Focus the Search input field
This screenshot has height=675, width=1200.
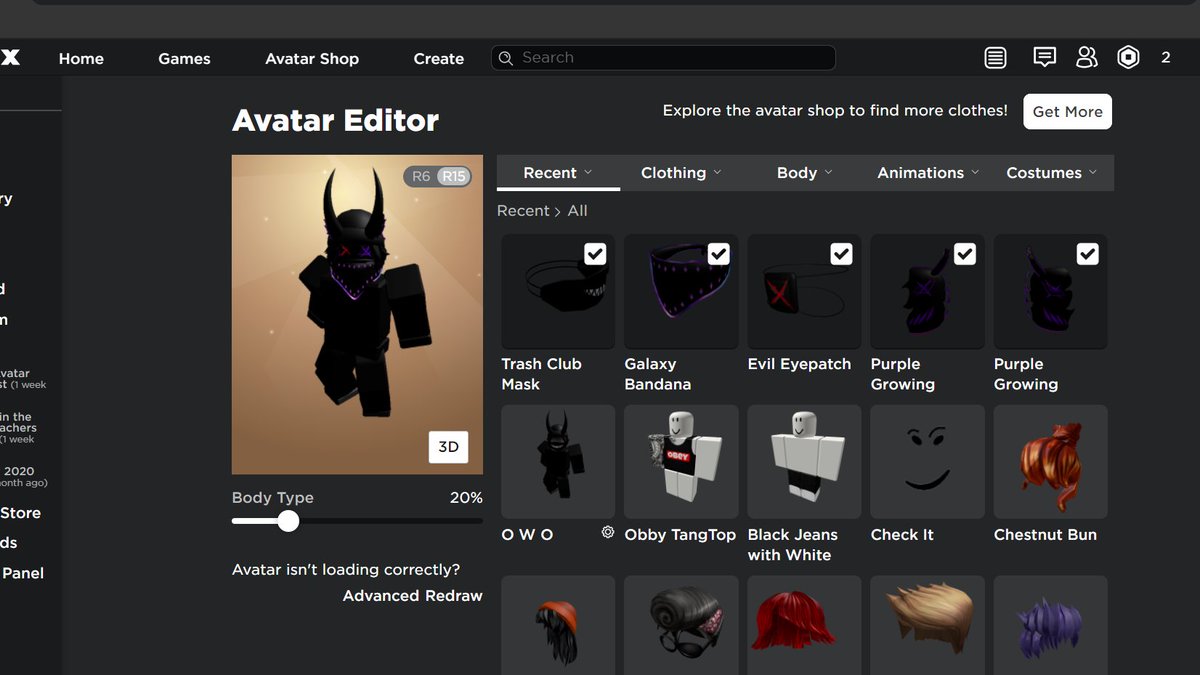point(663,58)
